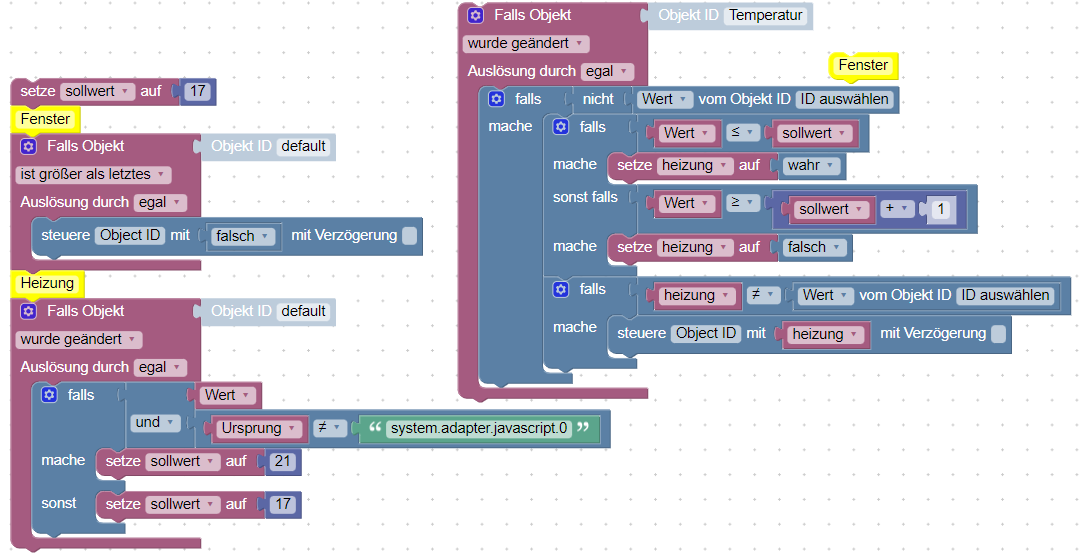Open ≠ operator dropdown after heizung
Screen dimensions: 1084x553
coord(763,295)
